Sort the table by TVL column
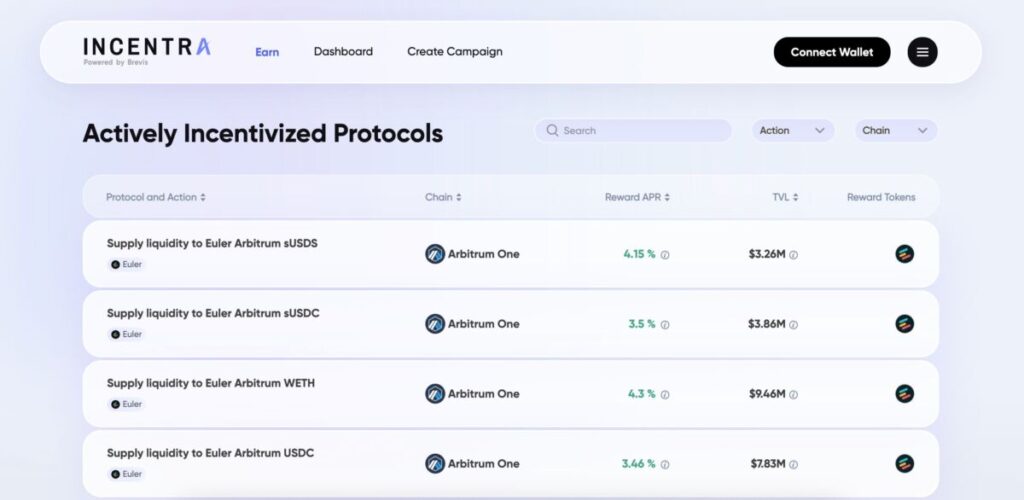This screenshot has height=500, width=1024. click(x=785, y=197)
